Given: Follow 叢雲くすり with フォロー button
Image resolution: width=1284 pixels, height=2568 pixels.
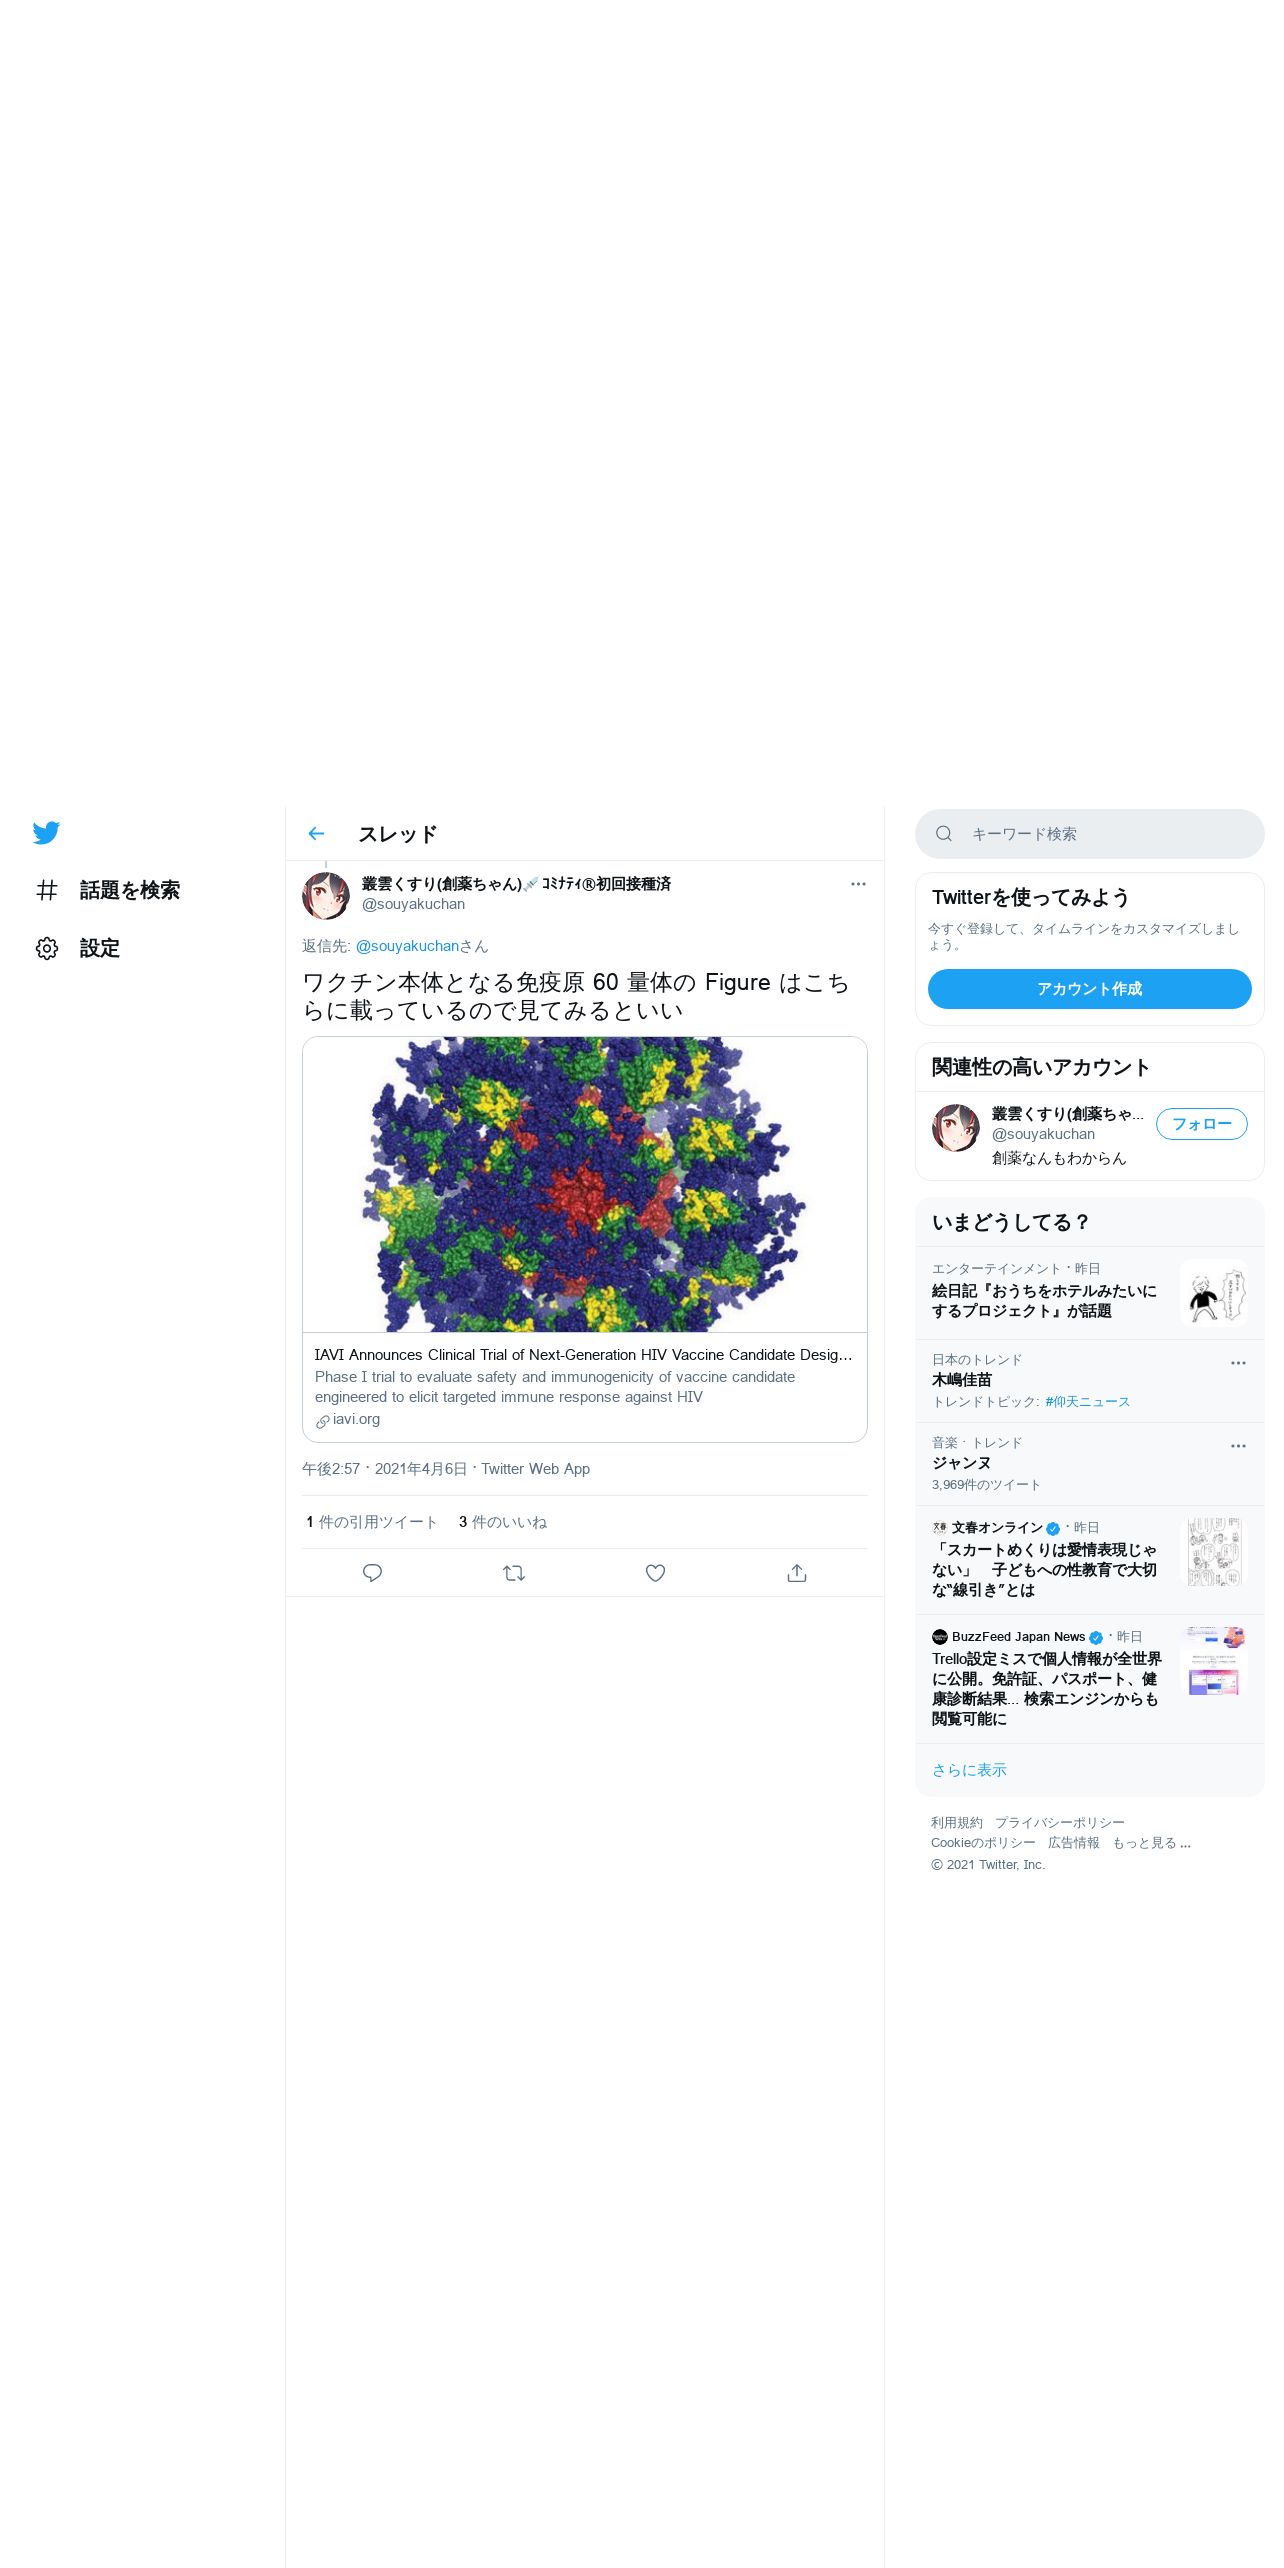Looking at the screenshot, I should pyautogui.click(x=1202, y=1124).
